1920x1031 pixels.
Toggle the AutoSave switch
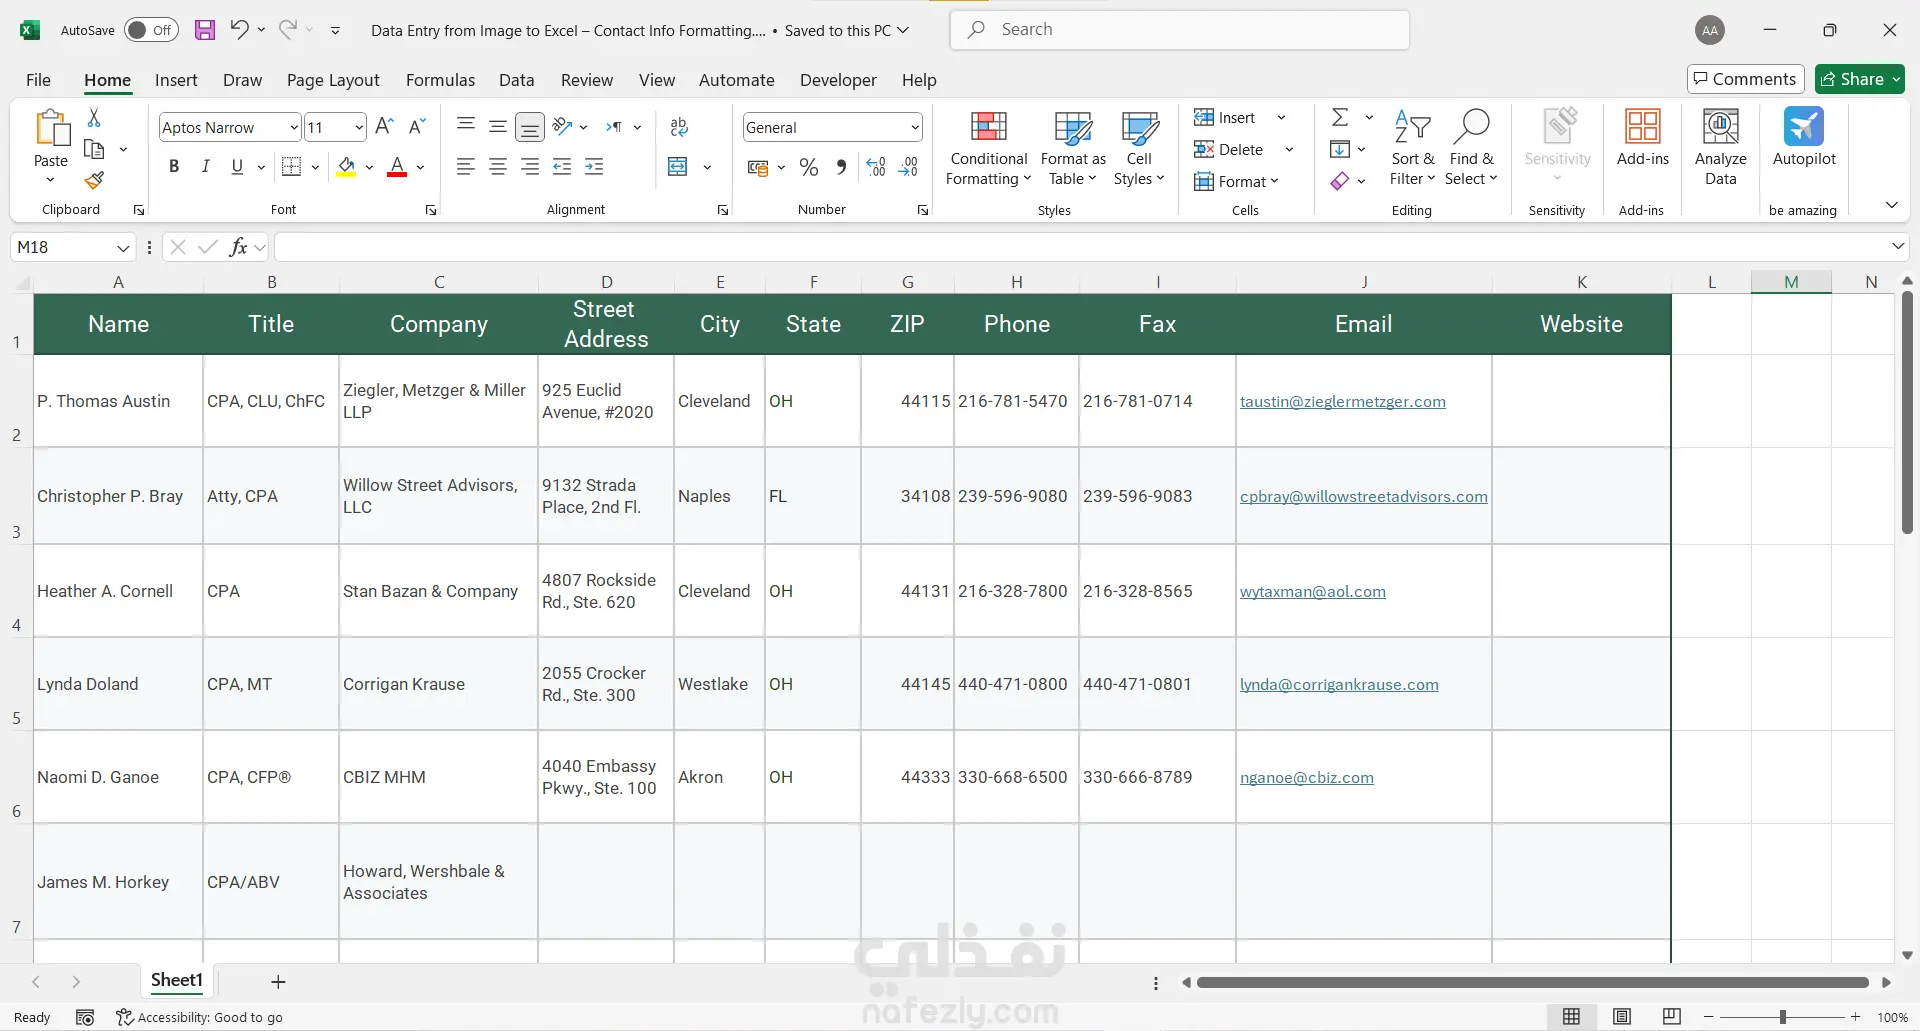151,30
